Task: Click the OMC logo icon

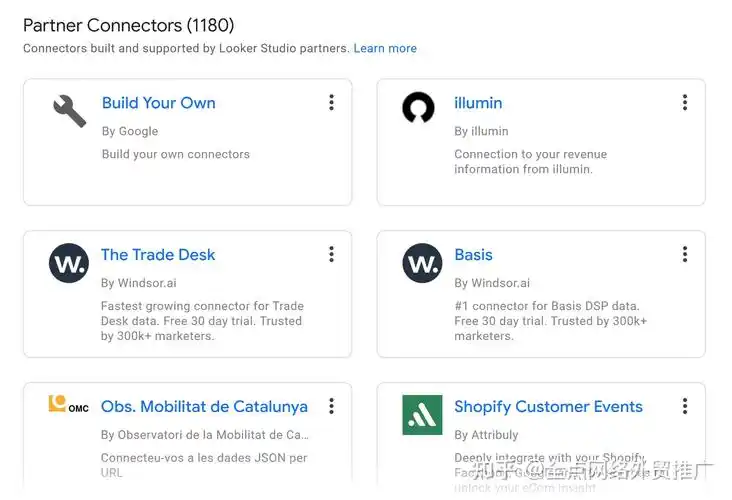Action: point(68,405)
